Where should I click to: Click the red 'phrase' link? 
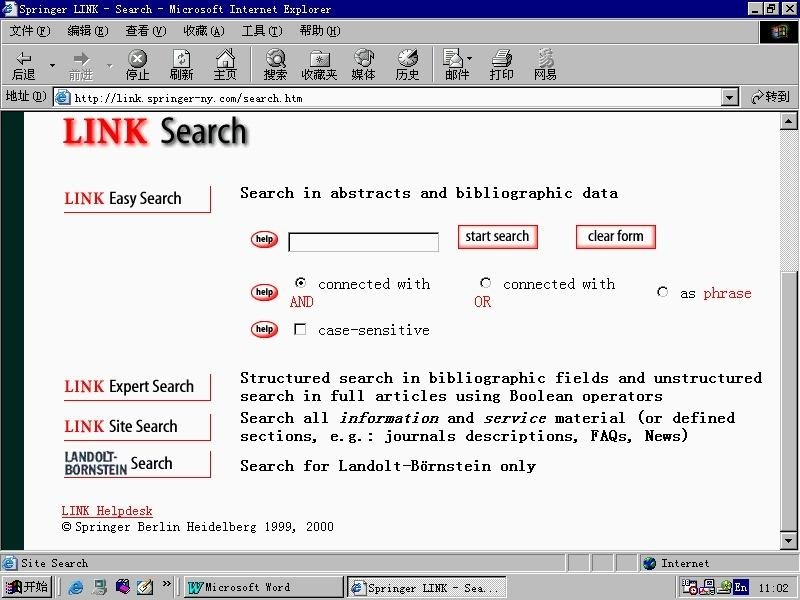coord(727,293)
